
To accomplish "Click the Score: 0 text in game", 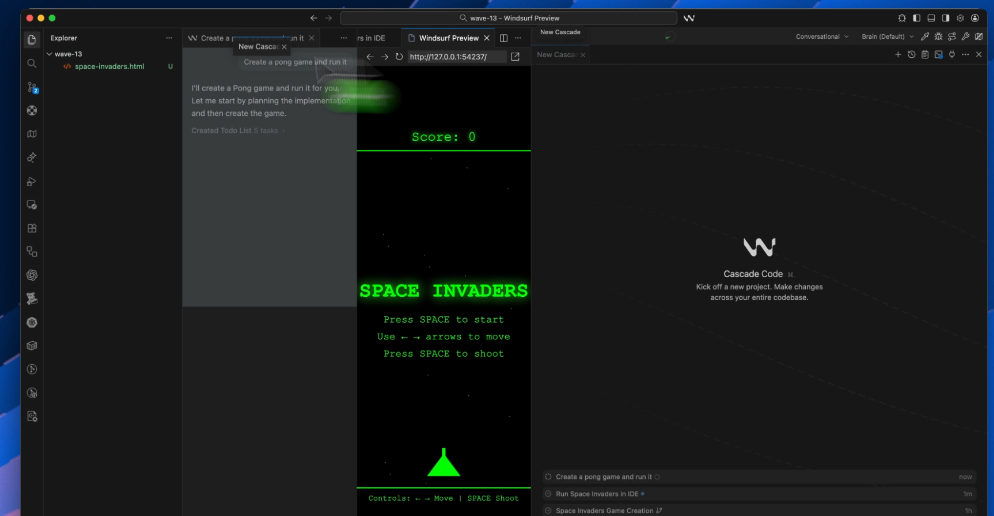I will coord(444,137).
